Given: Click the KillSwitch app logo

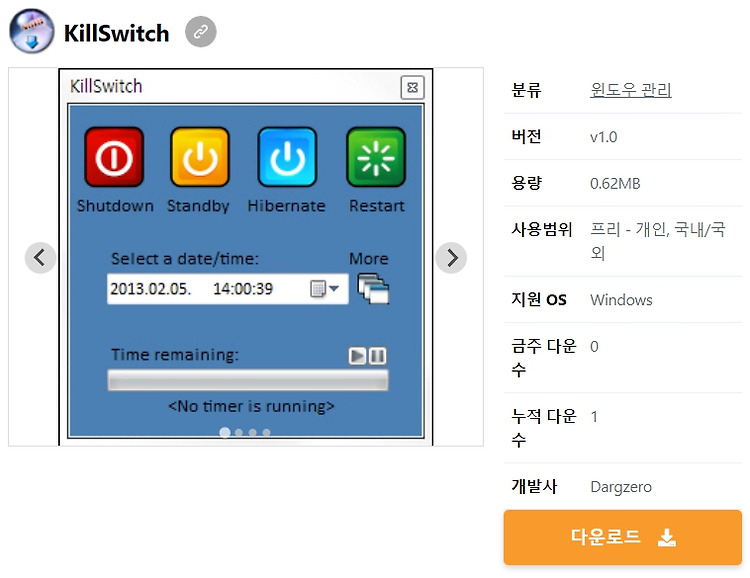Looking at the screenshot, I should [32, 31].
